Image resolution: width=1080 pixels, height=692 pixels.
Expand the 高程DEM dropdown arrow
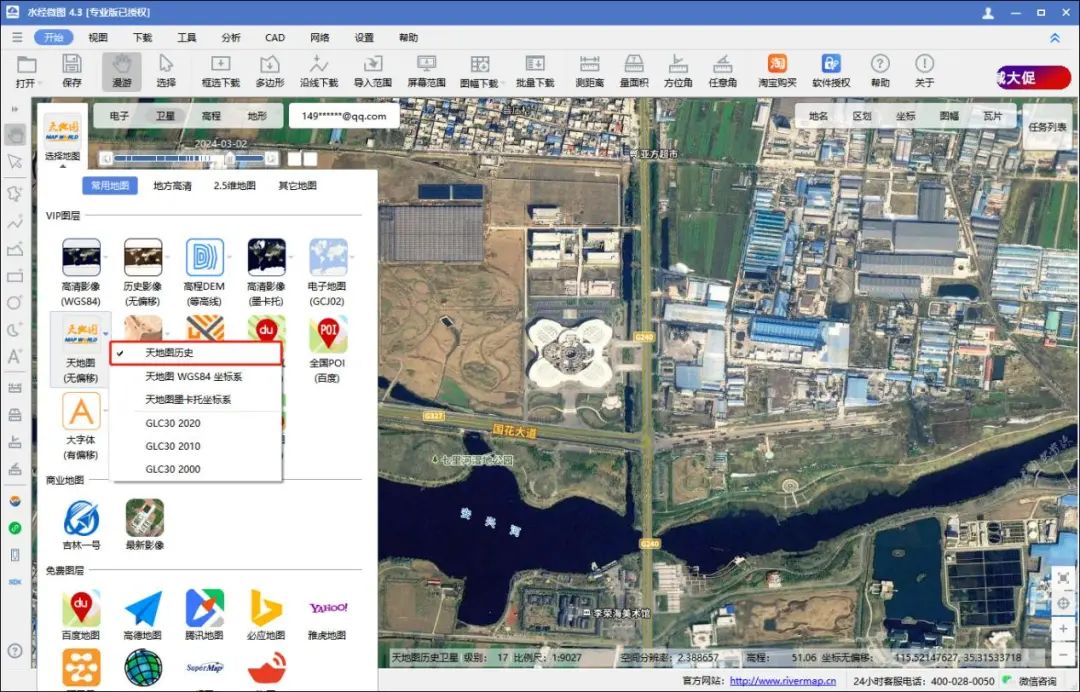(229, 257)
